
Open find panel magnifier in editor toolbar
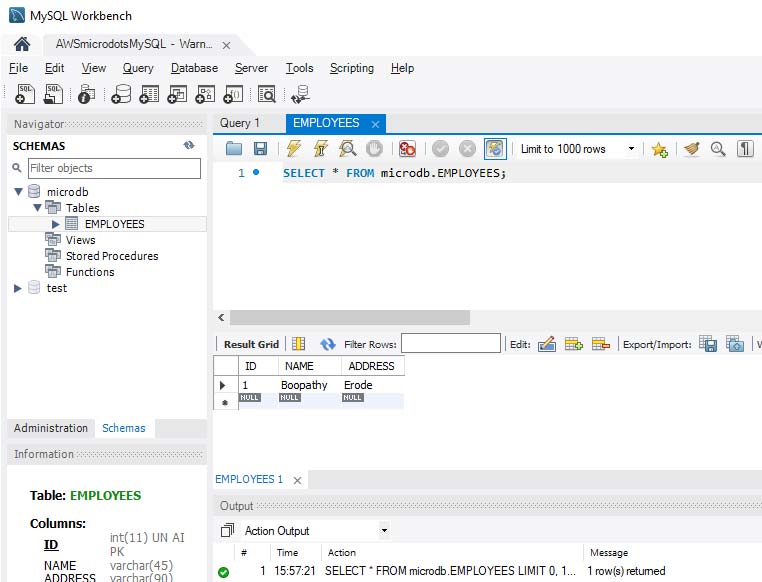(718, 149)
